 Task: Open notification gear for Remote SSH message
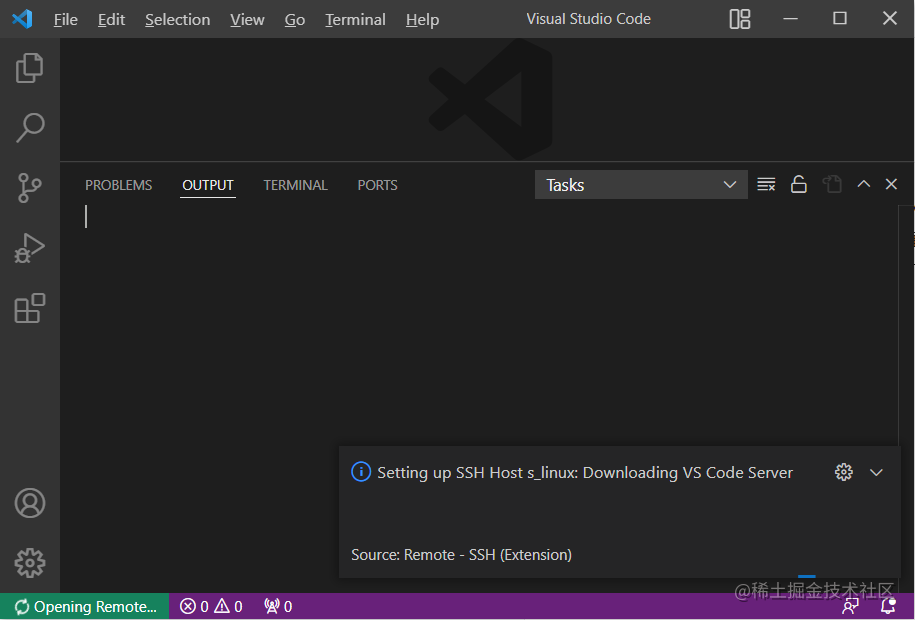pos(843,472)
